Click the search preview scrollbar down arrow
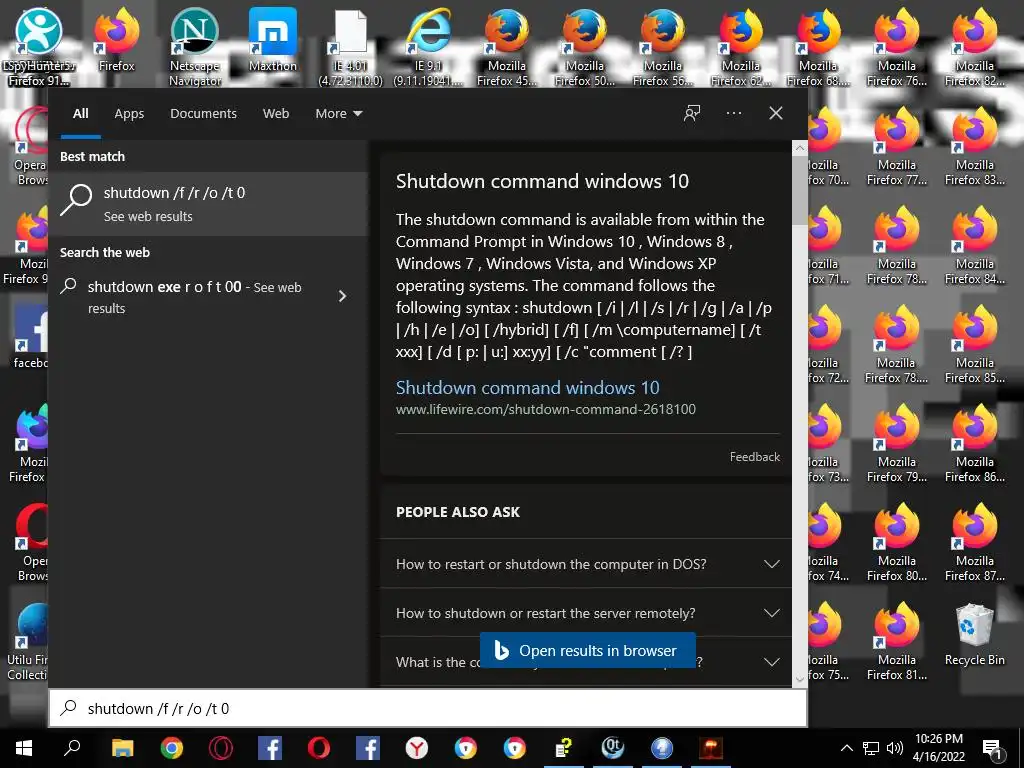The height and width of the screenshot is (768, 1024). pos(799,679)
